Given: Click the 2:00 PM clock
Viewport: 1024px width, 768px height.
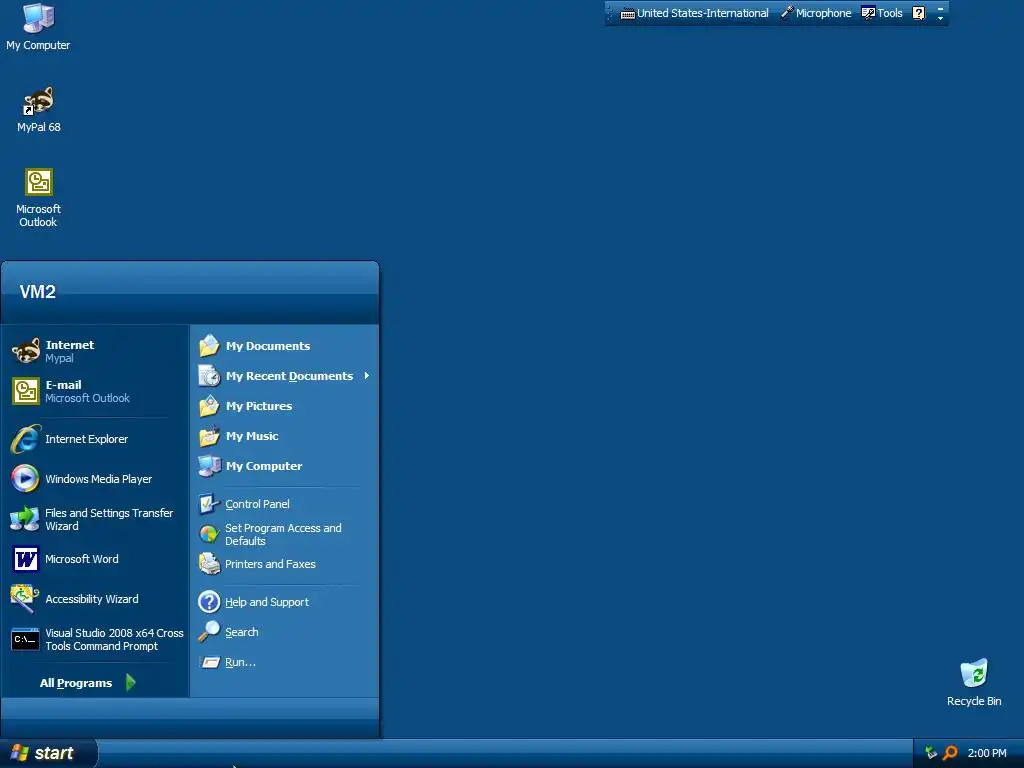Looking at the screenshot, I should coord(987,753).
